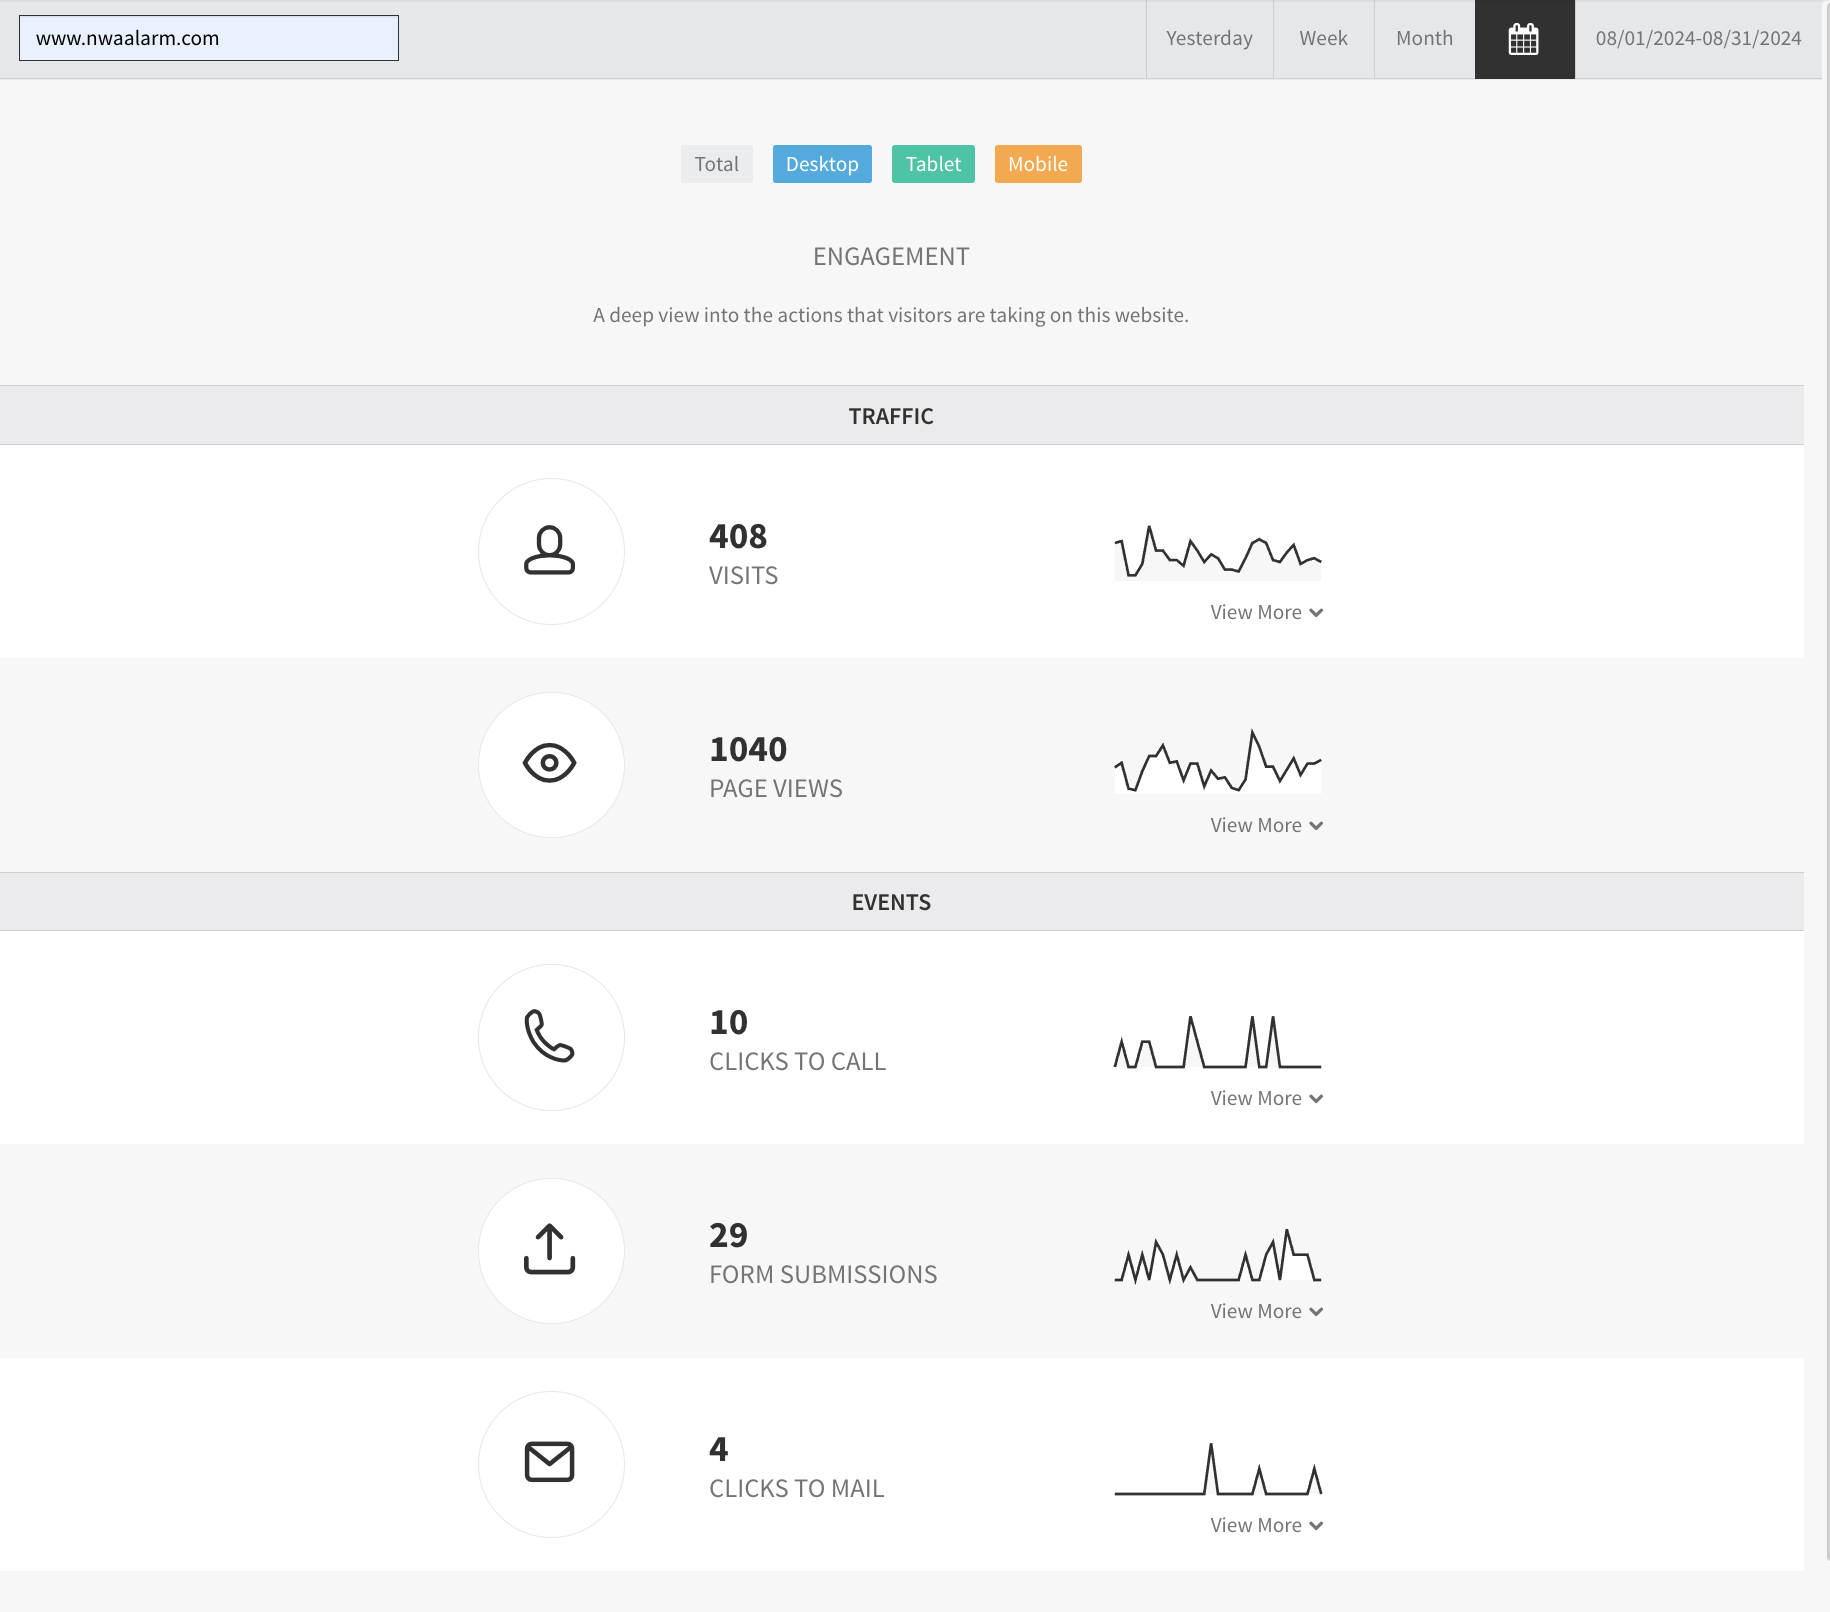Click the form submissions upload icon
This screenshot has width=1830, height=1612.
tap(550, 1249)
